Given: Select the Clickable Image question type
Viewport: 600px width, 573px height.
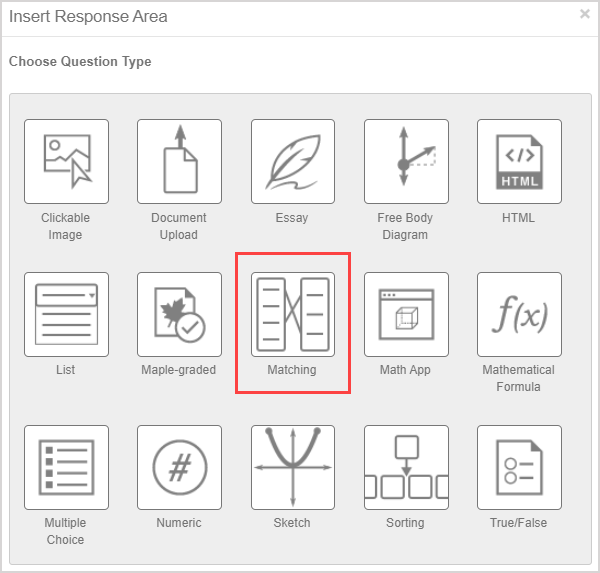Looking at the screenshot, I should [x=66, y=162].
